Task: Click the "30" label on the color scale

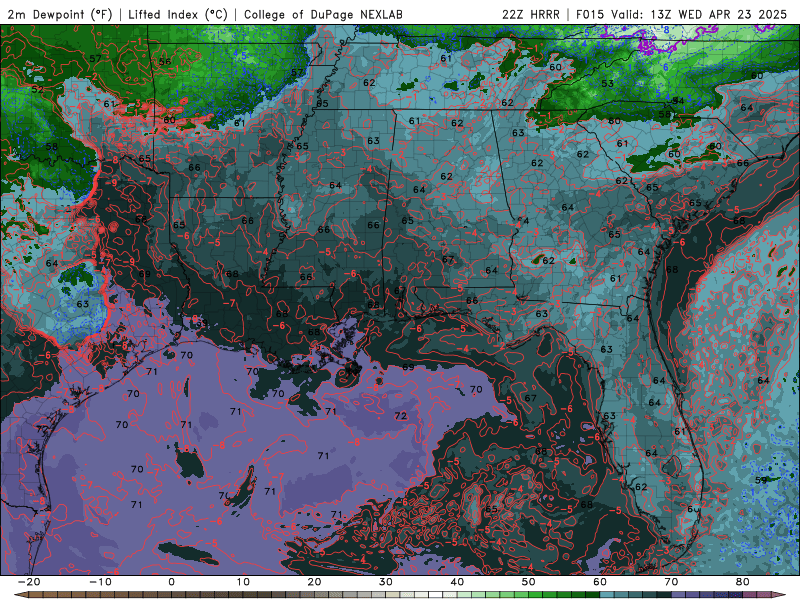Action: (386, 582)
